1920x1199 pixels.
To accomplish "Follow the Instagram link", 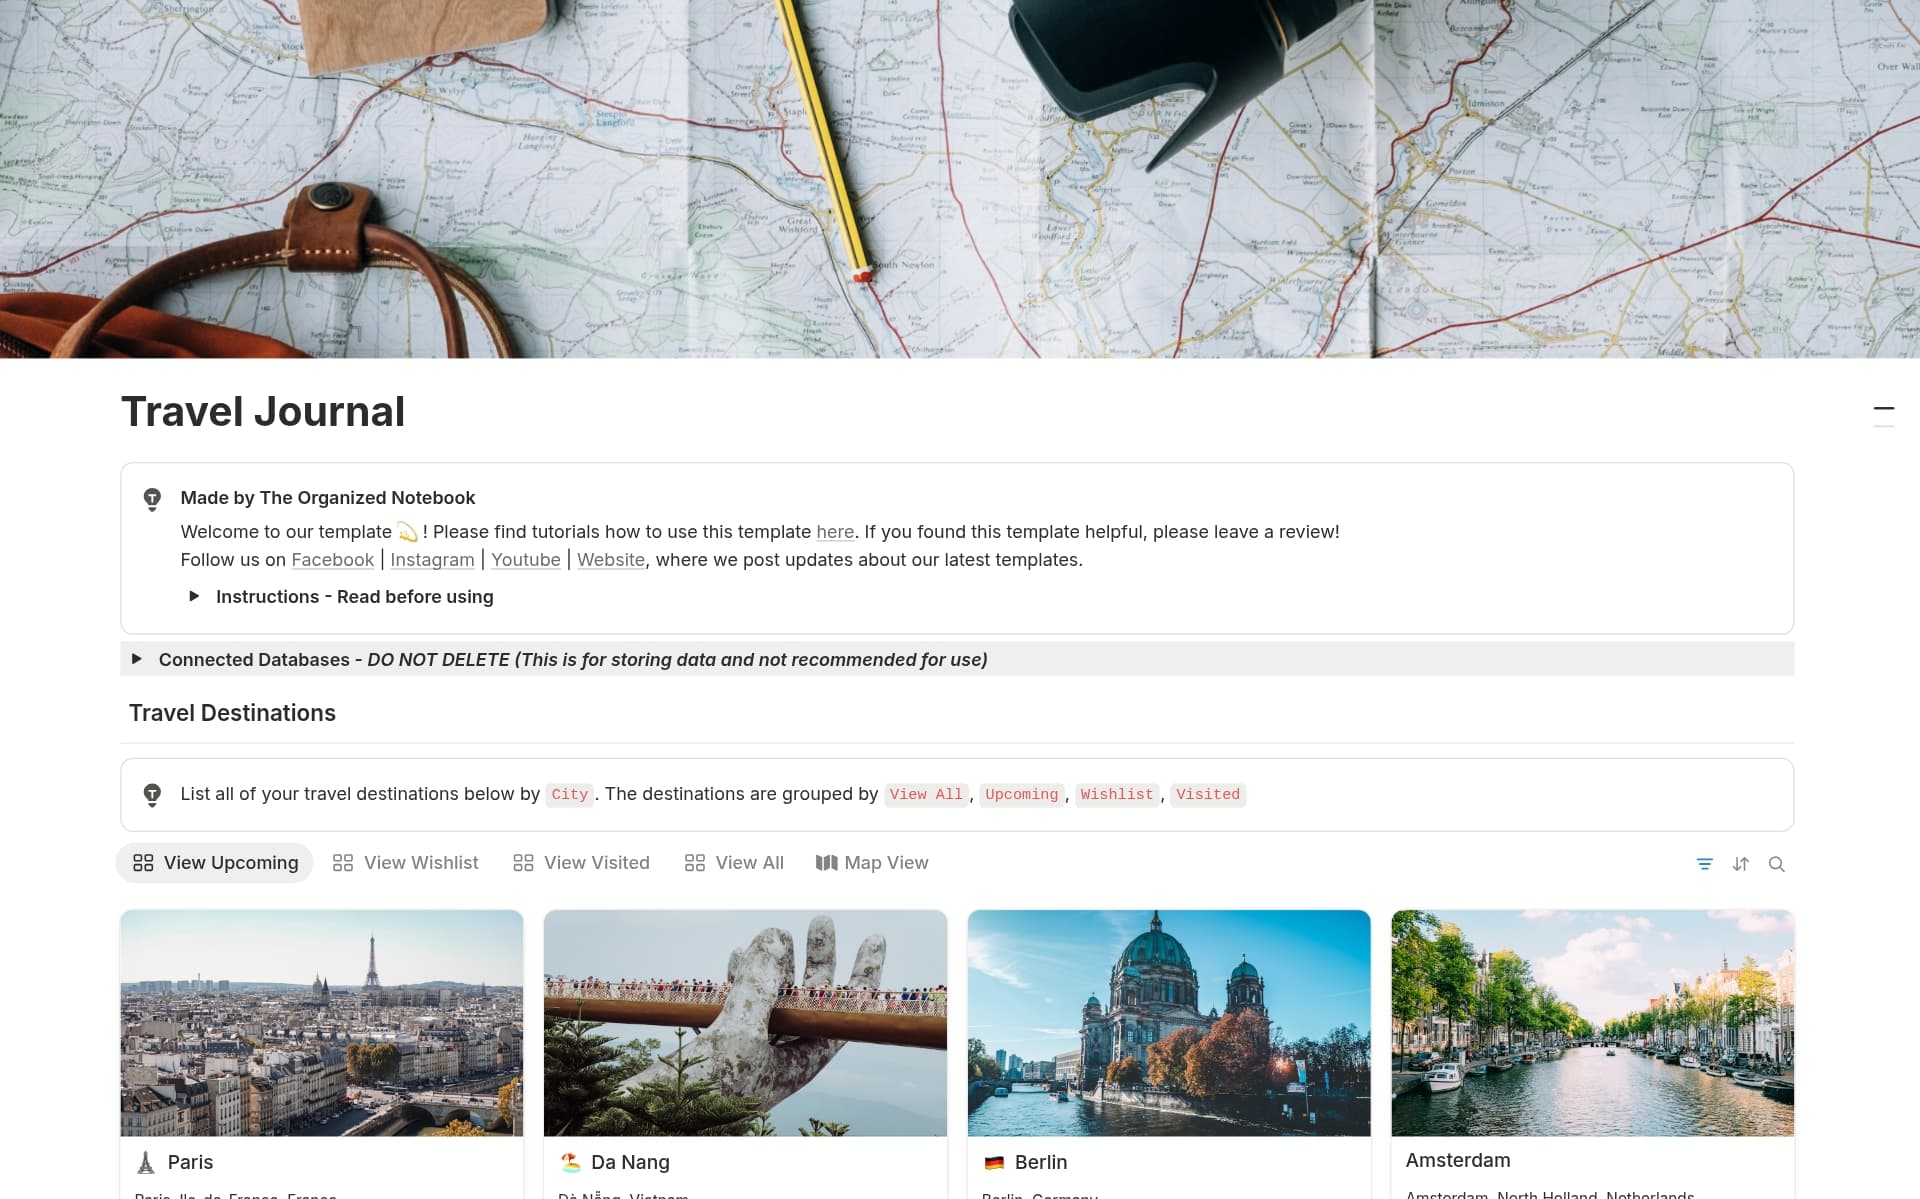I will coord(432,559).
